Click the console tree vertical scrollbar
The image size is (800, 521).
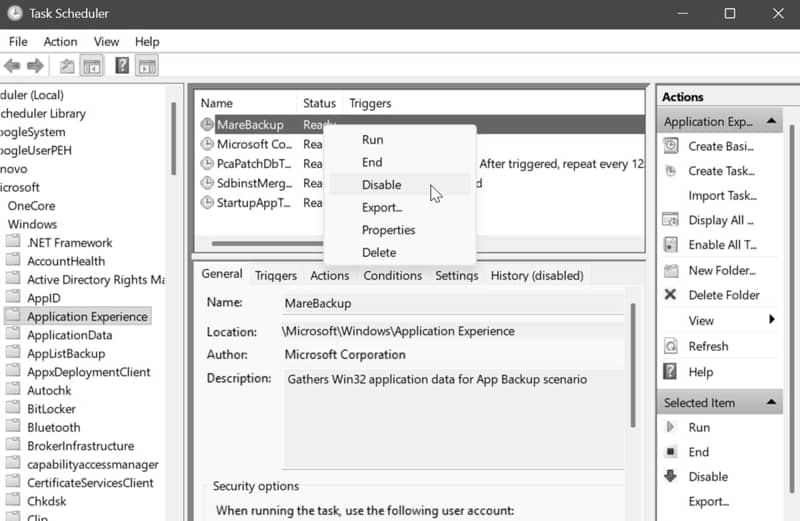pyautogui.click(x=173, y=139)
